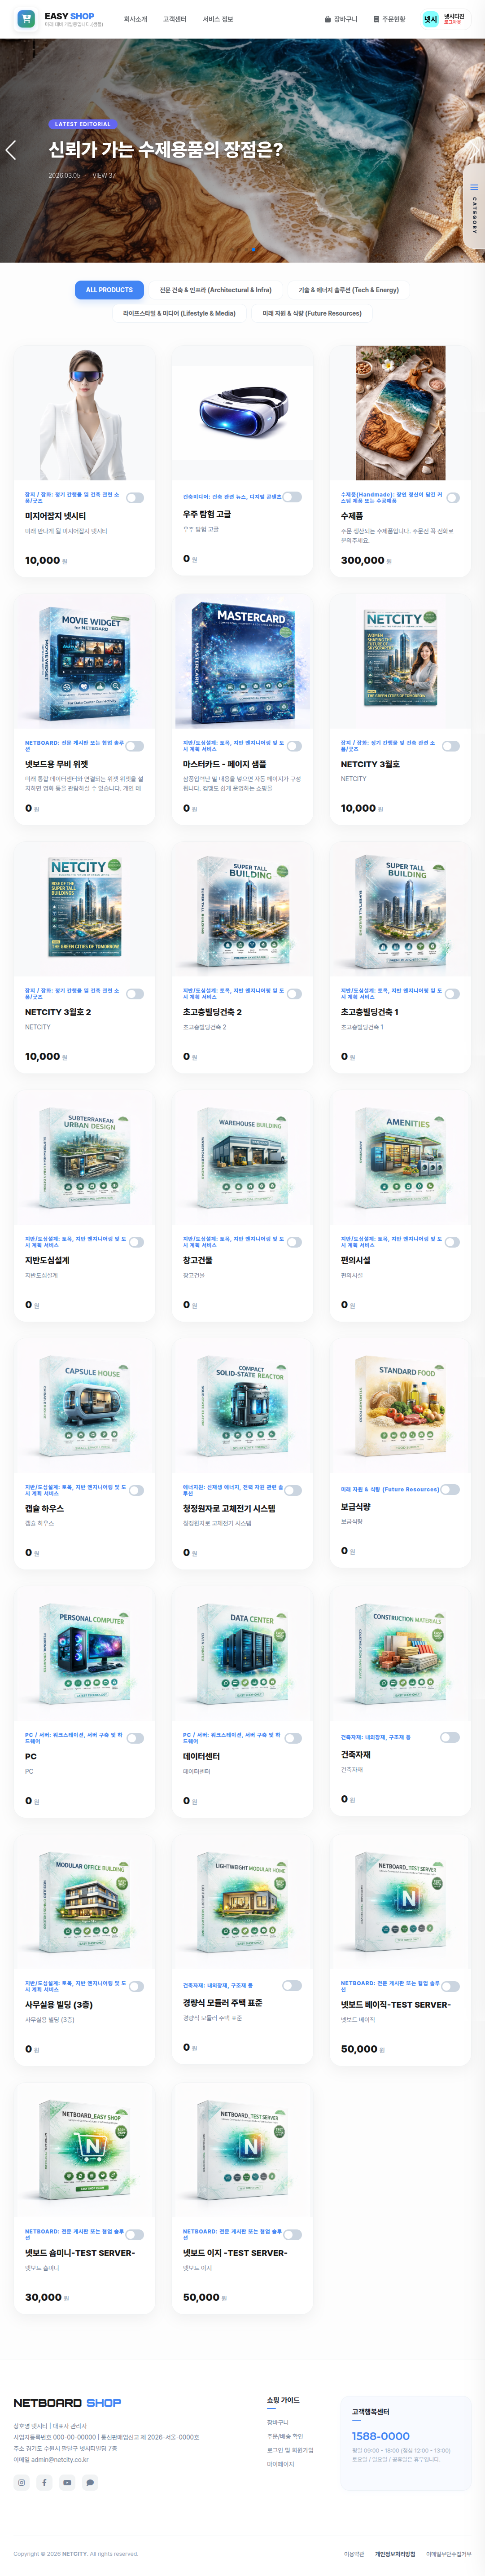Open the YouTube icon in the footer
Image resolution: width=485 pixels, height=2576 pixels.
point(67,2483)
